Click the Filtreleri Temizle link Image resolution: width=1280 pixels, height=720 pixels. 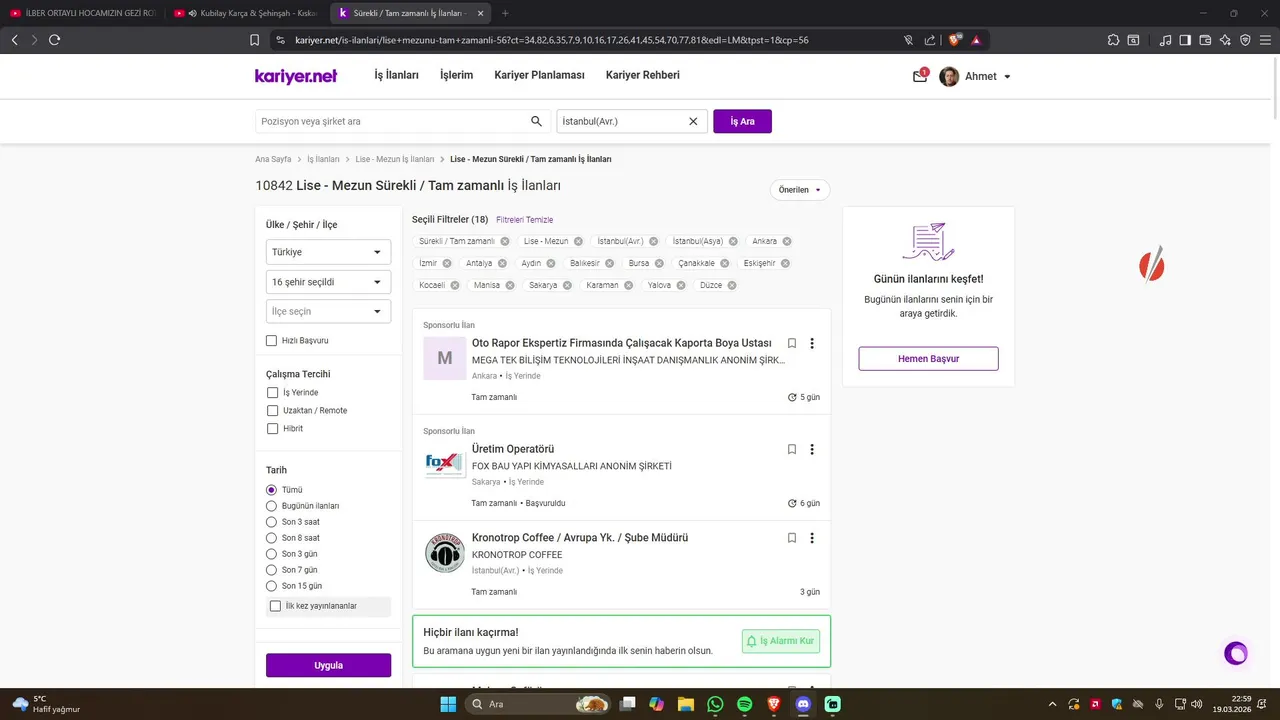524,220
